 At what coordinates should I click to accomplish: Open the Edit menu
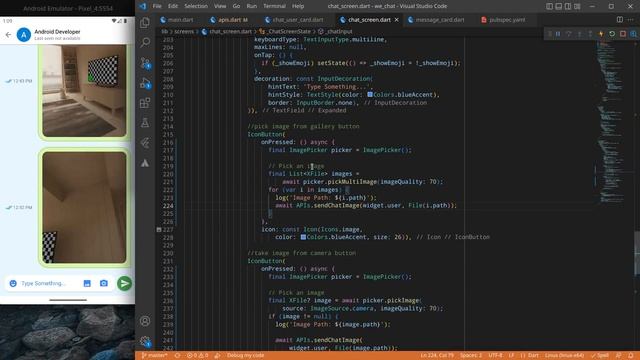173,6
